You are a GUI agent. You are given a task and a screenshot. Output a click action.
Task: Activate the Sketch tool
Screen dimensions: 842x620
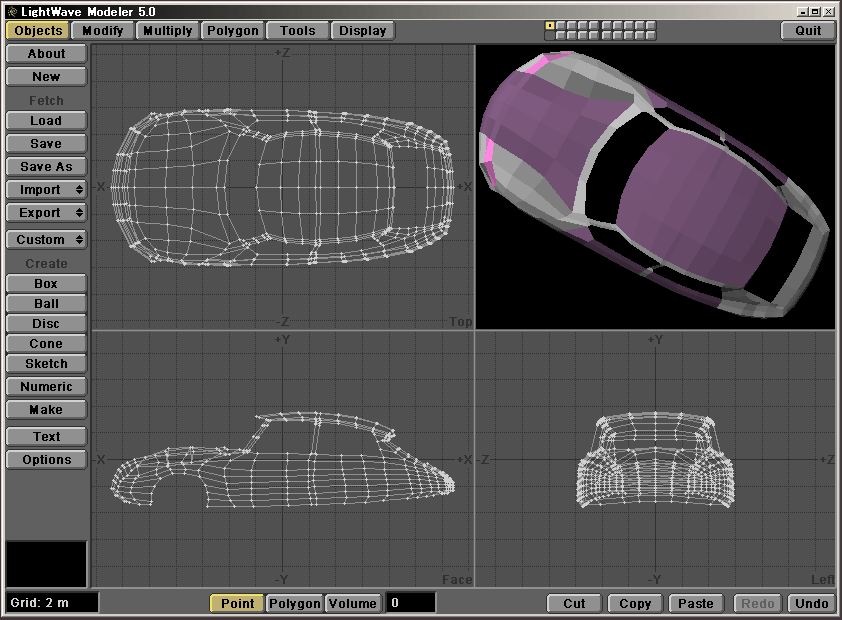pos(46,364)
